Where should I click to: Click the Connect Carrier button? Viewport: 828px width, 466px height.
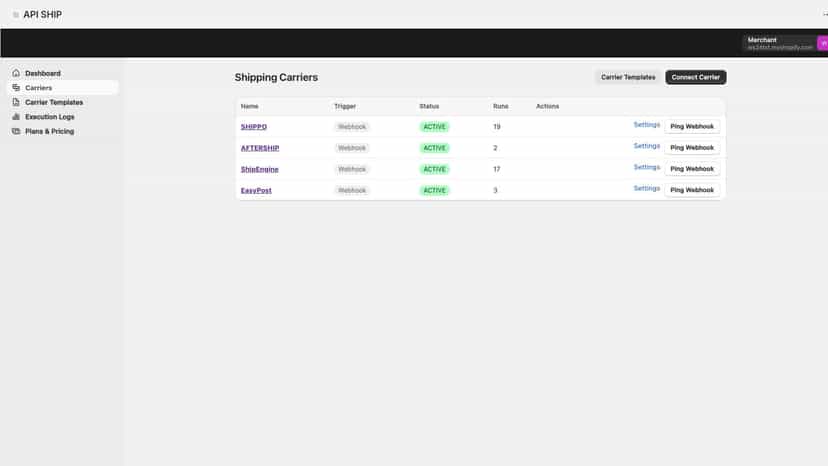tap(695, 77)
